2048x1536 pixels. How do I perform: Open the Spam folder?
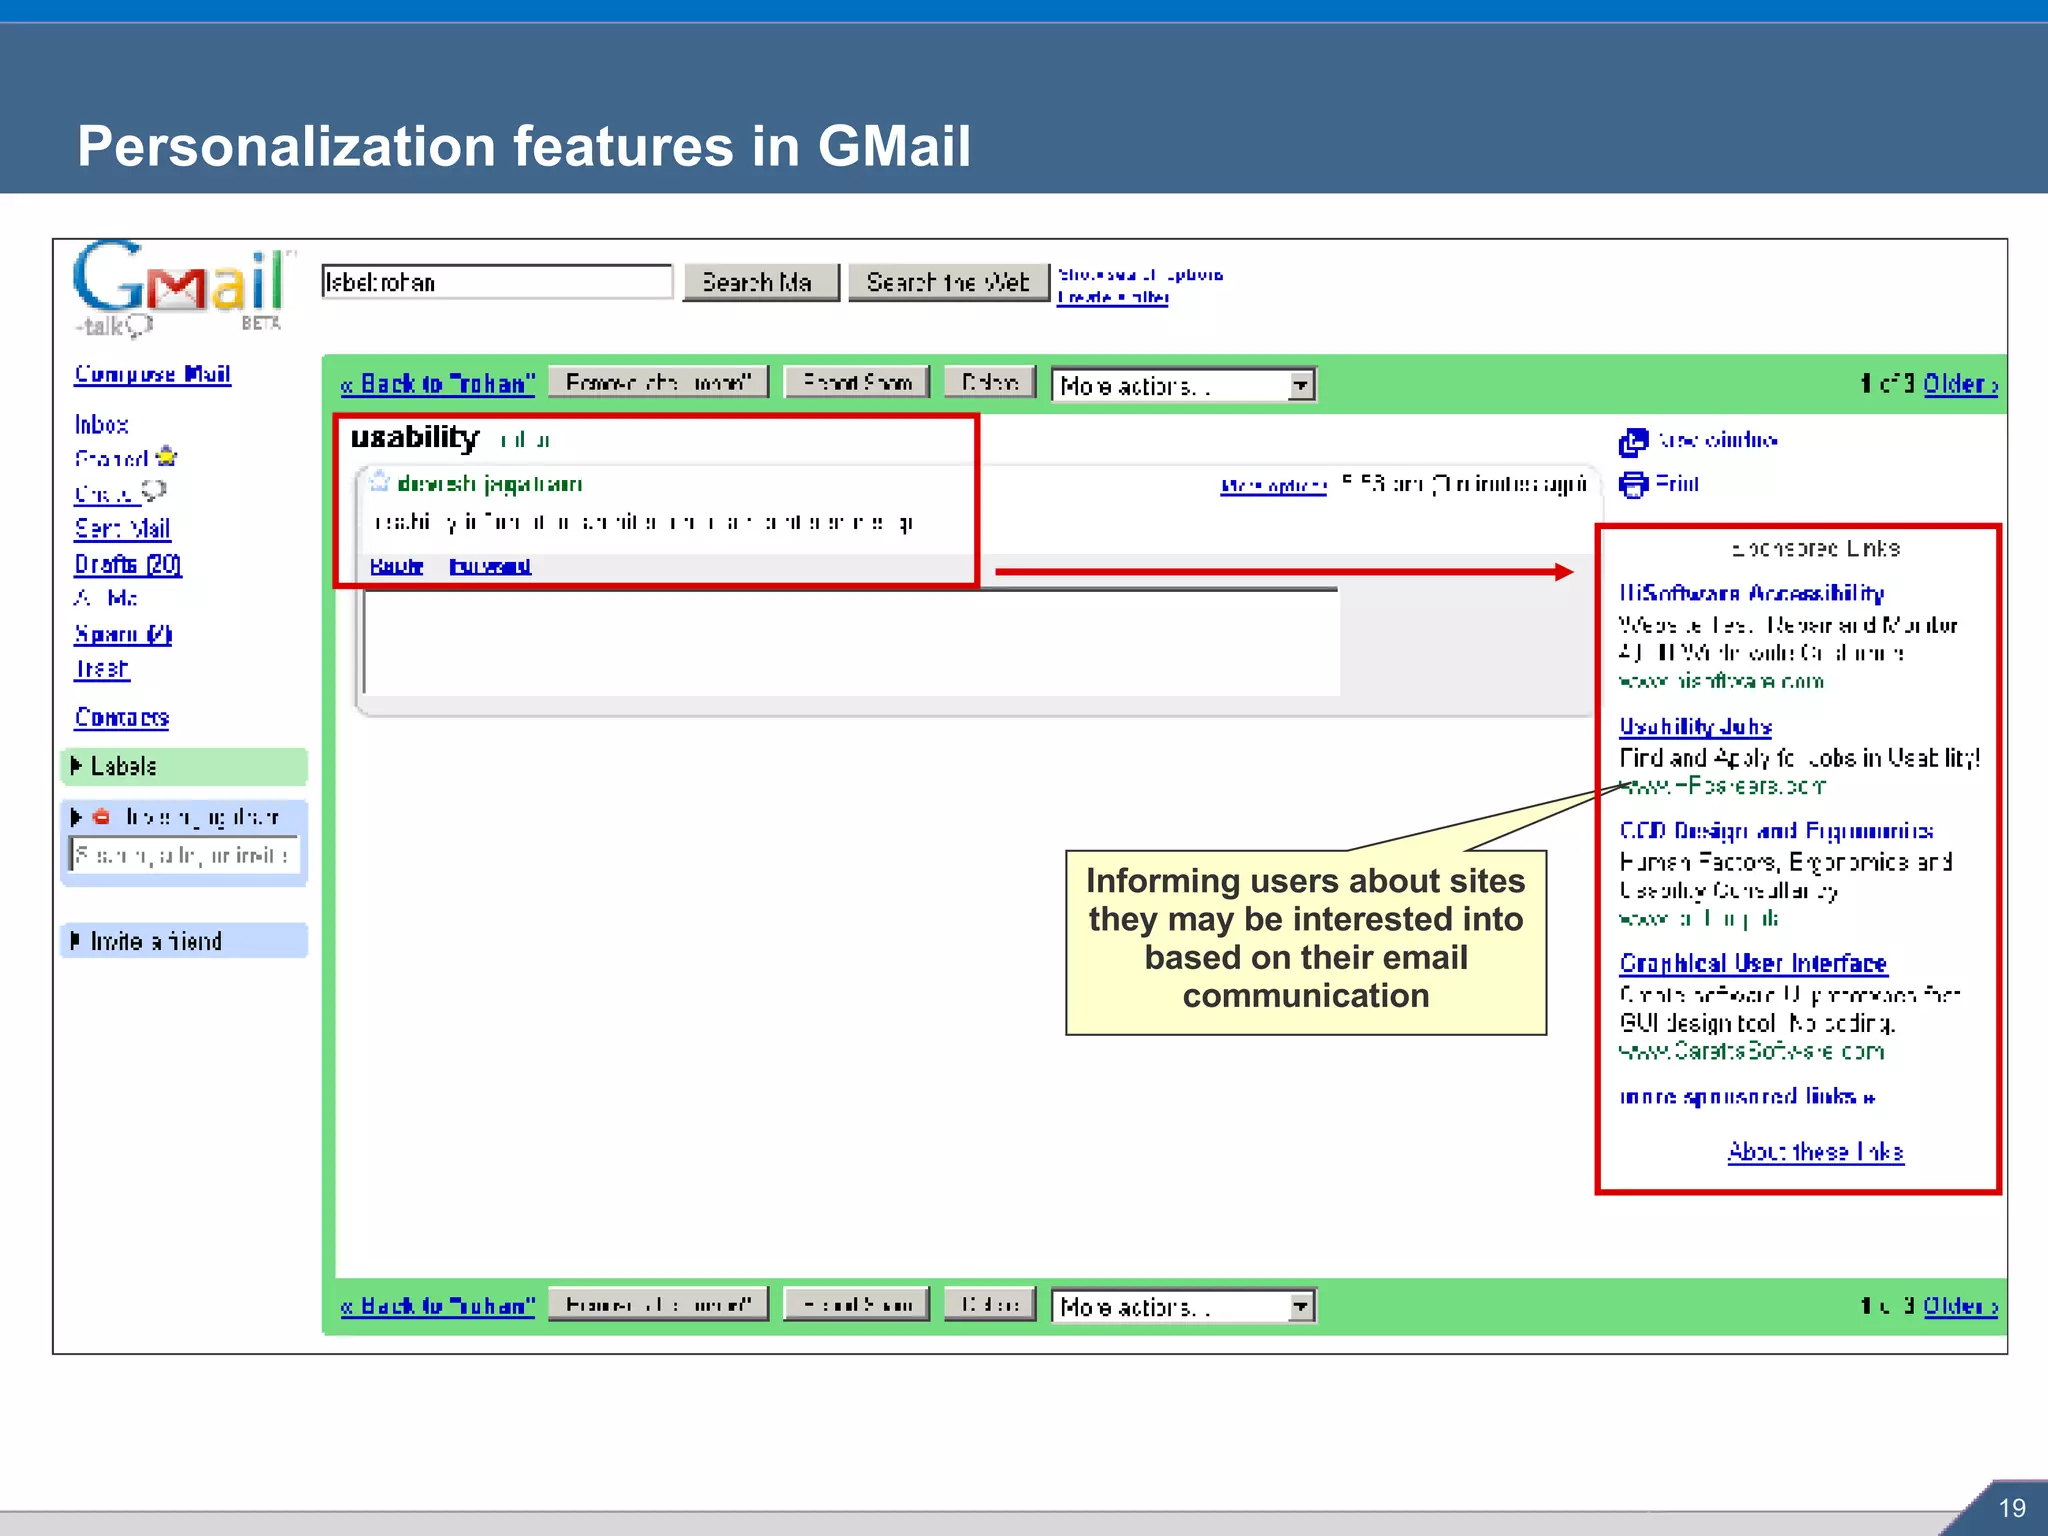tap(123, 634)
